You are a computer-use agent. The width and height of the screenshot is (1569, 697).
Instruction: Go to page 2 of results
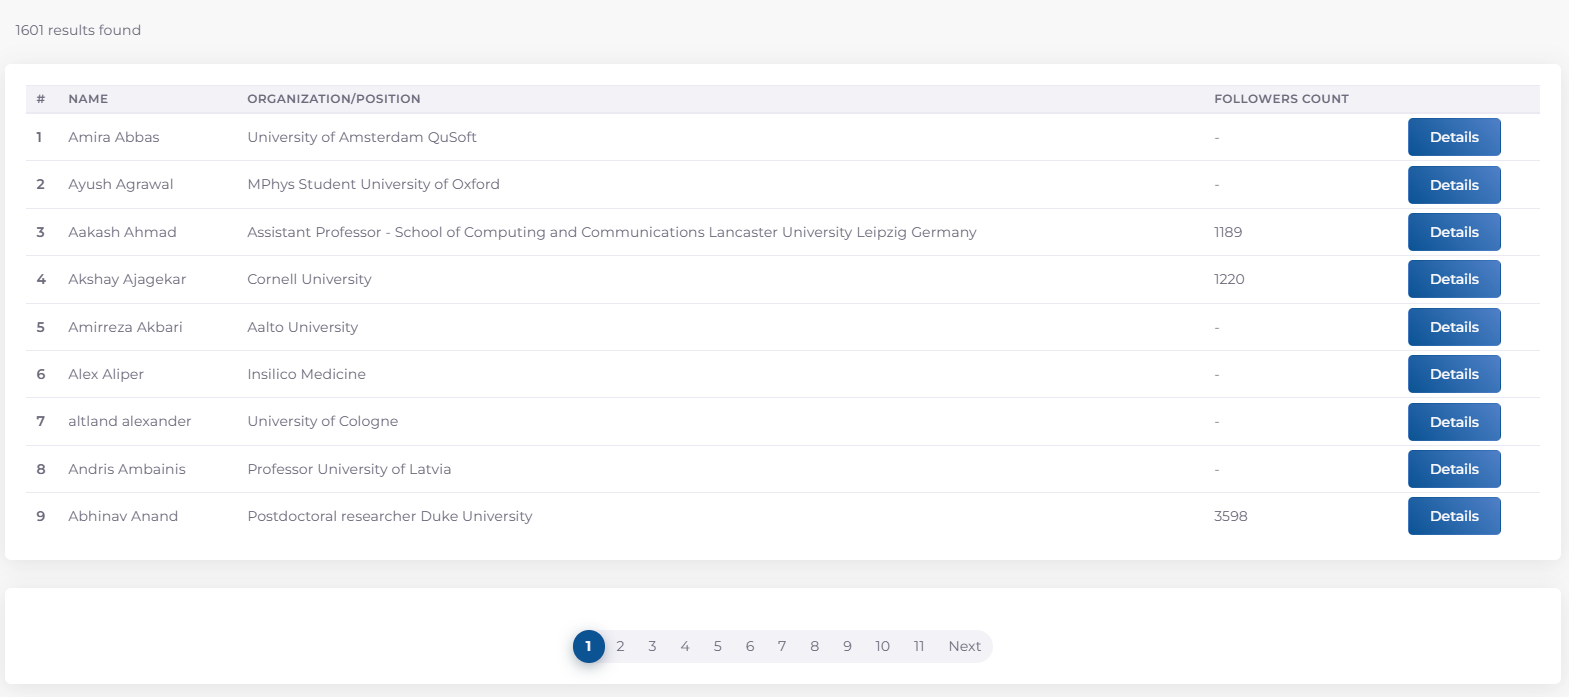620,646
